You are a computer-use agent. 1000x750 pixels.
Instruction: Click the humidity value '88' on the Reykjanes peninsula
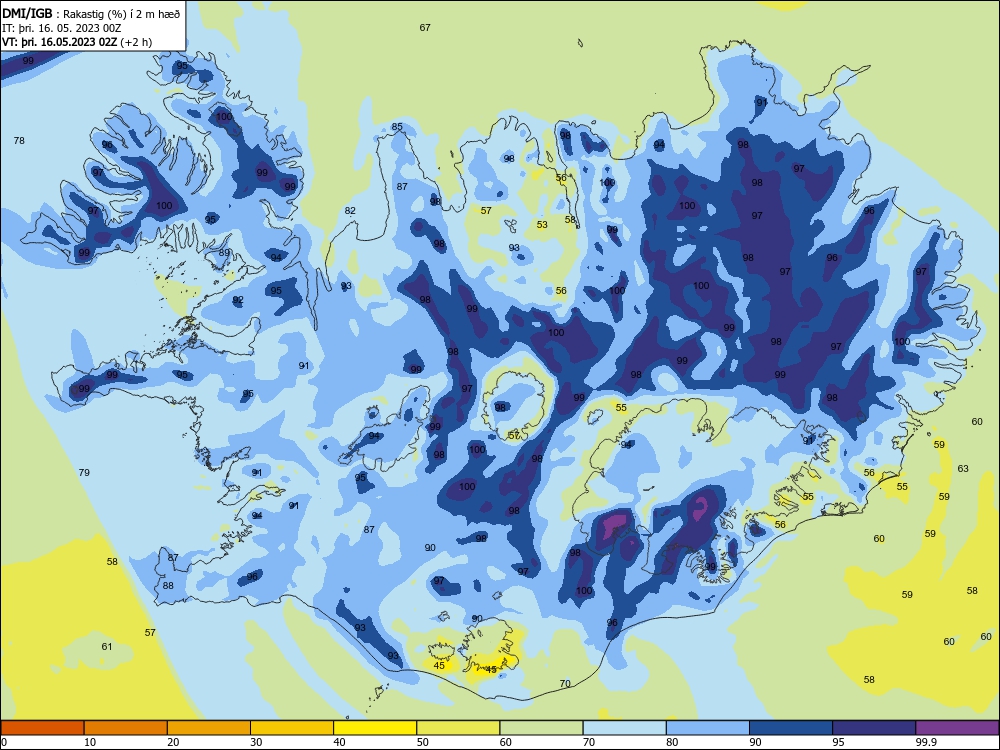click(168, 585)
